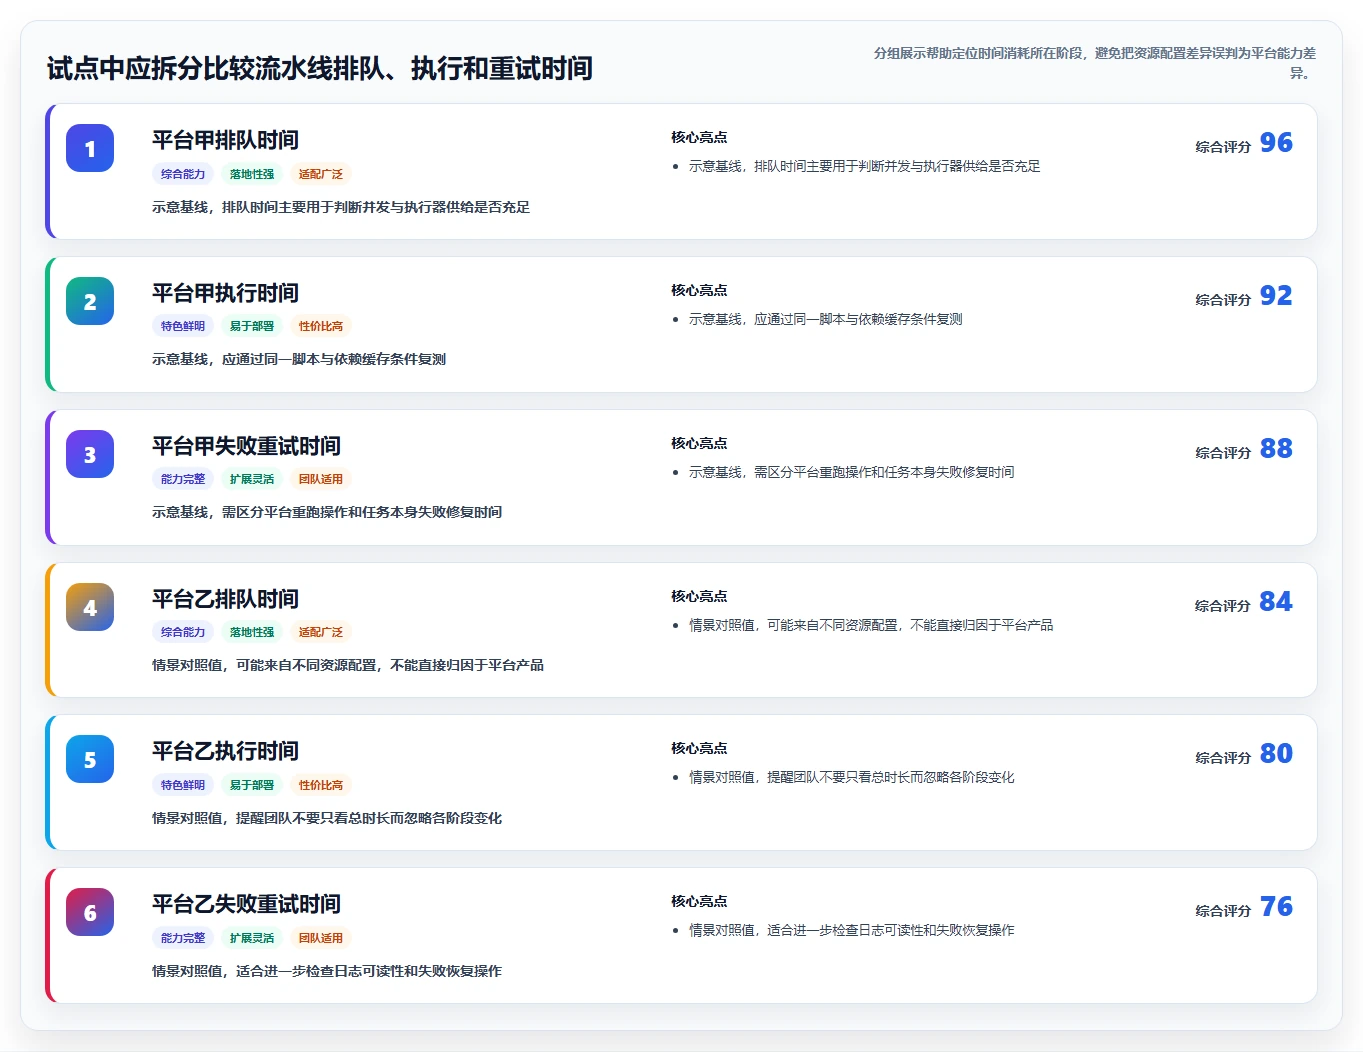Click the number 4 rank badge

pyautogui.click(x=90, y=607)
